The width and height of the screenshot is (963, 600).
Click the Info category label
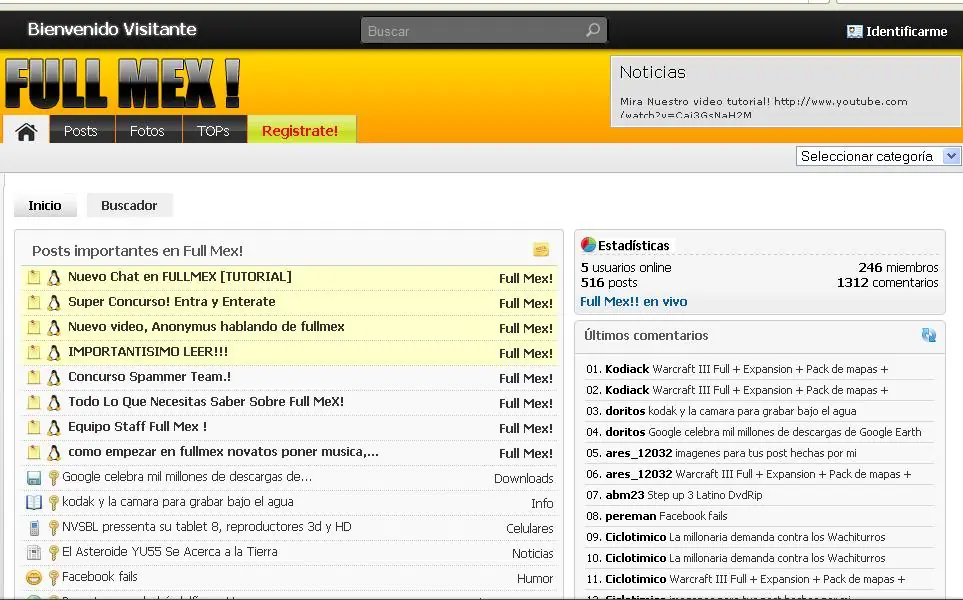pyautogui.click(x=542, y=504)
